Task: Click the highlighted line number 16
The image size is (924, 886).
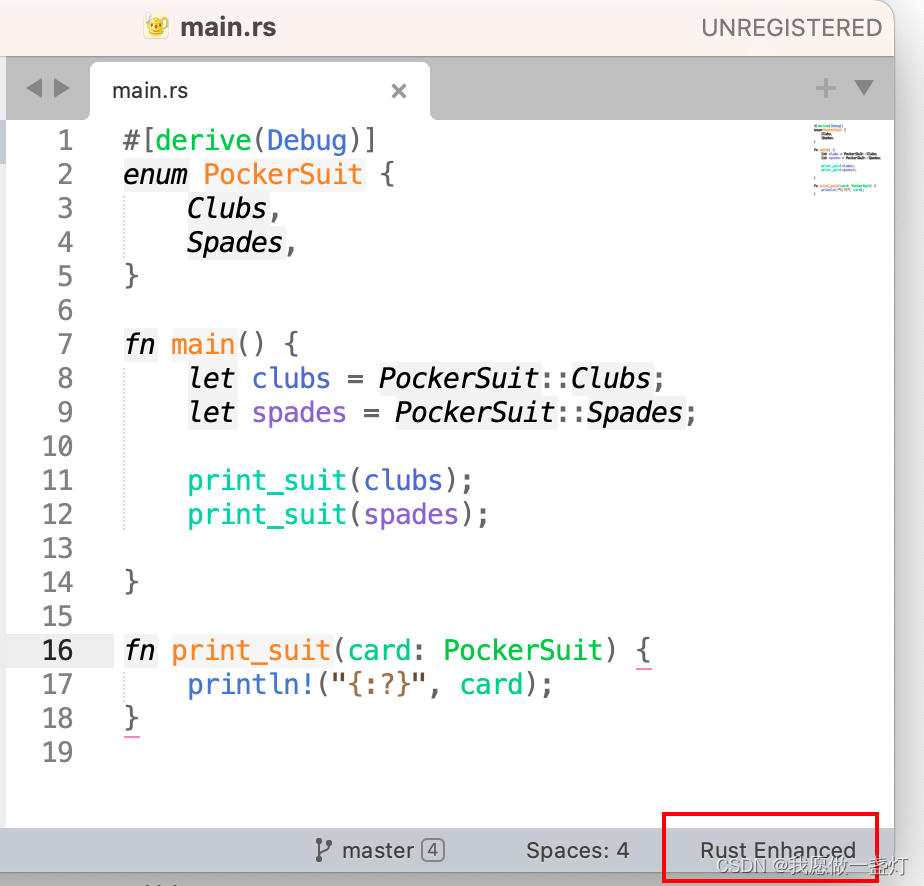Action: pos(58,650)
